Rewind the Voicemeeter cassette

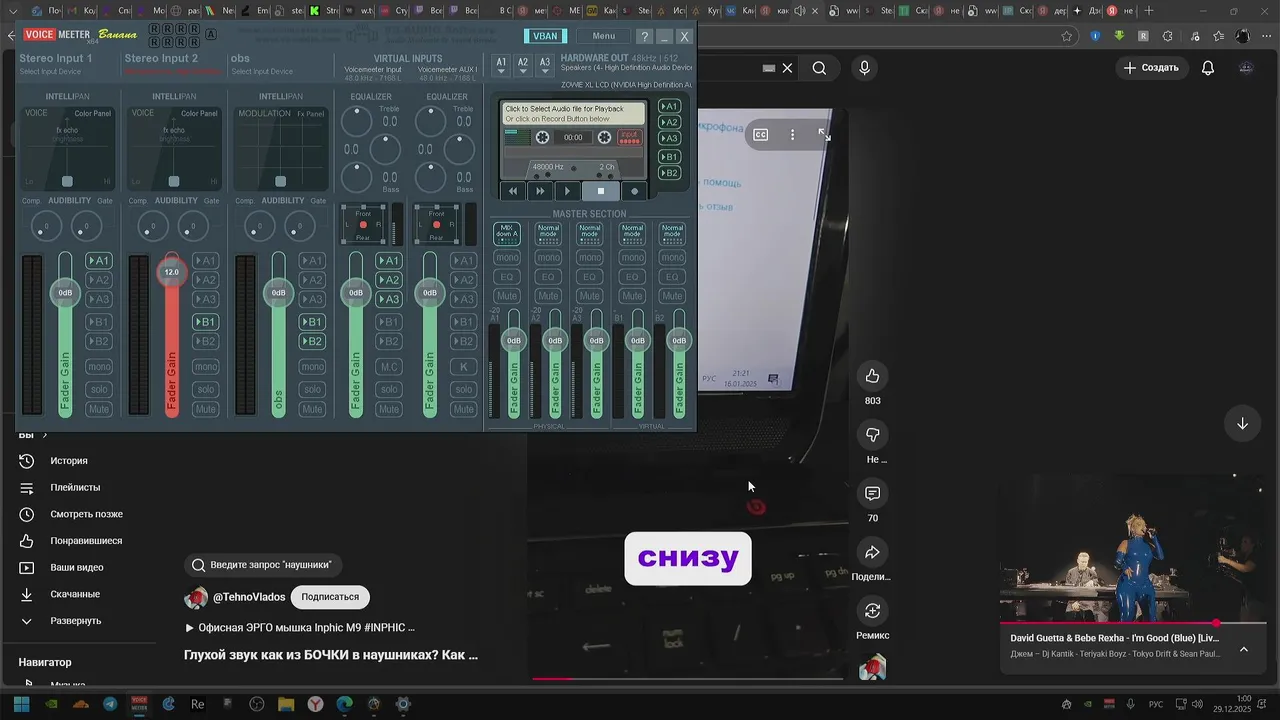pyautogui.click(x=513, y=191)
